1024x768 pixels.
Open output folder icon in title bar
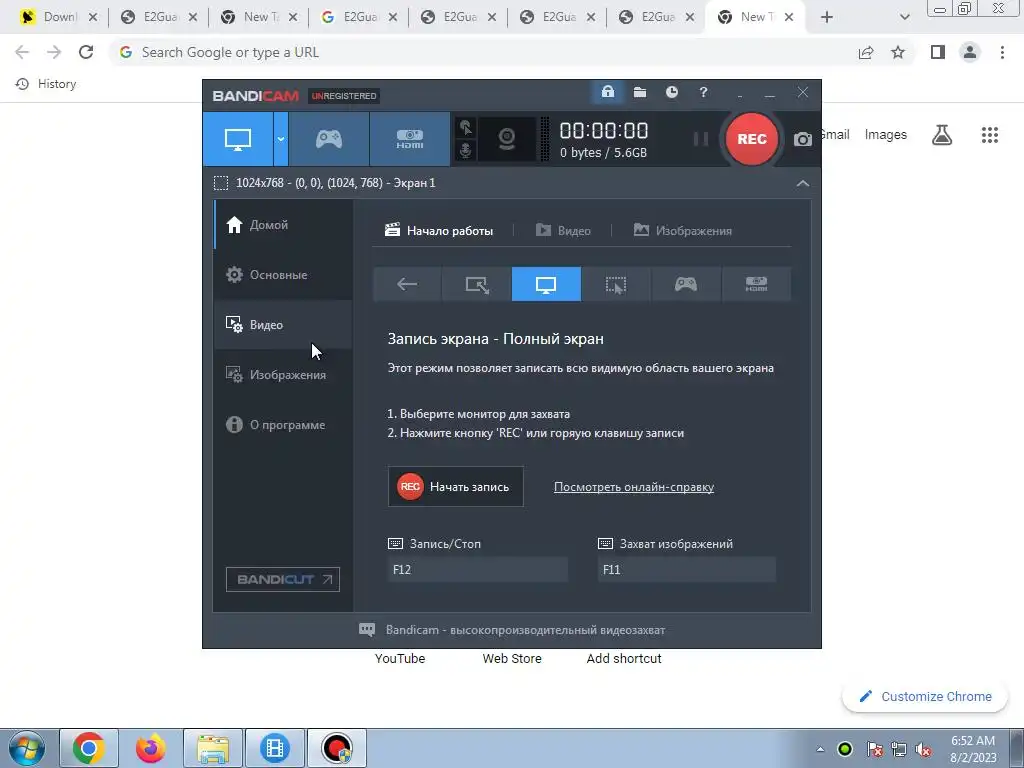640,92
